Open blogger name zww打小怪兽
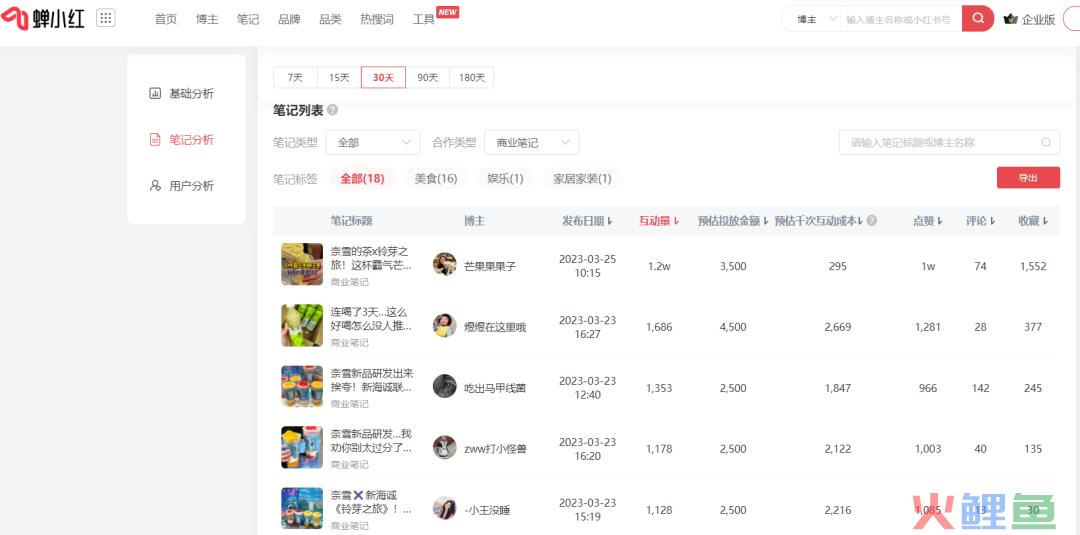This screenshot has width=1080, height=535. coord(496,449)
